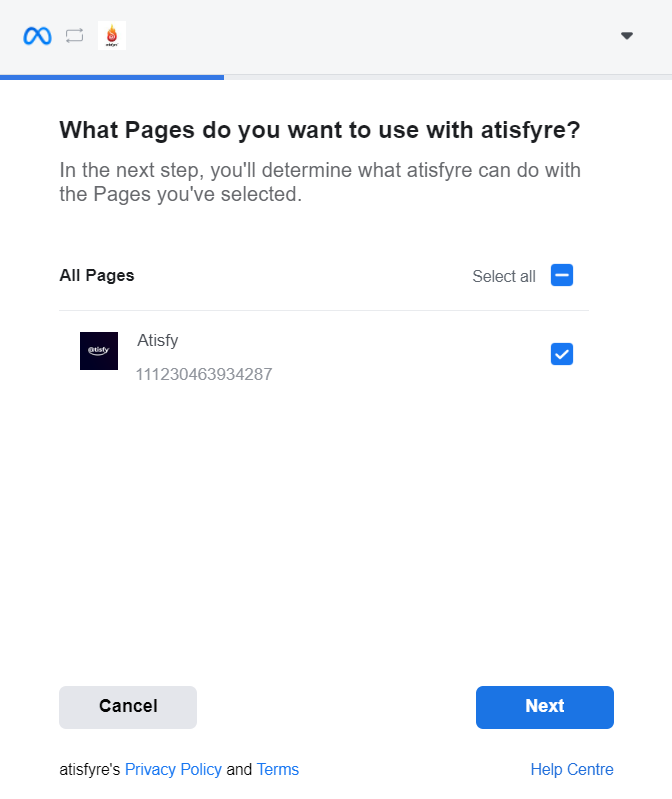Click the Cancel button
This screenshot has width=672, height=799.
pyautogui.click(x=128, y=707)
